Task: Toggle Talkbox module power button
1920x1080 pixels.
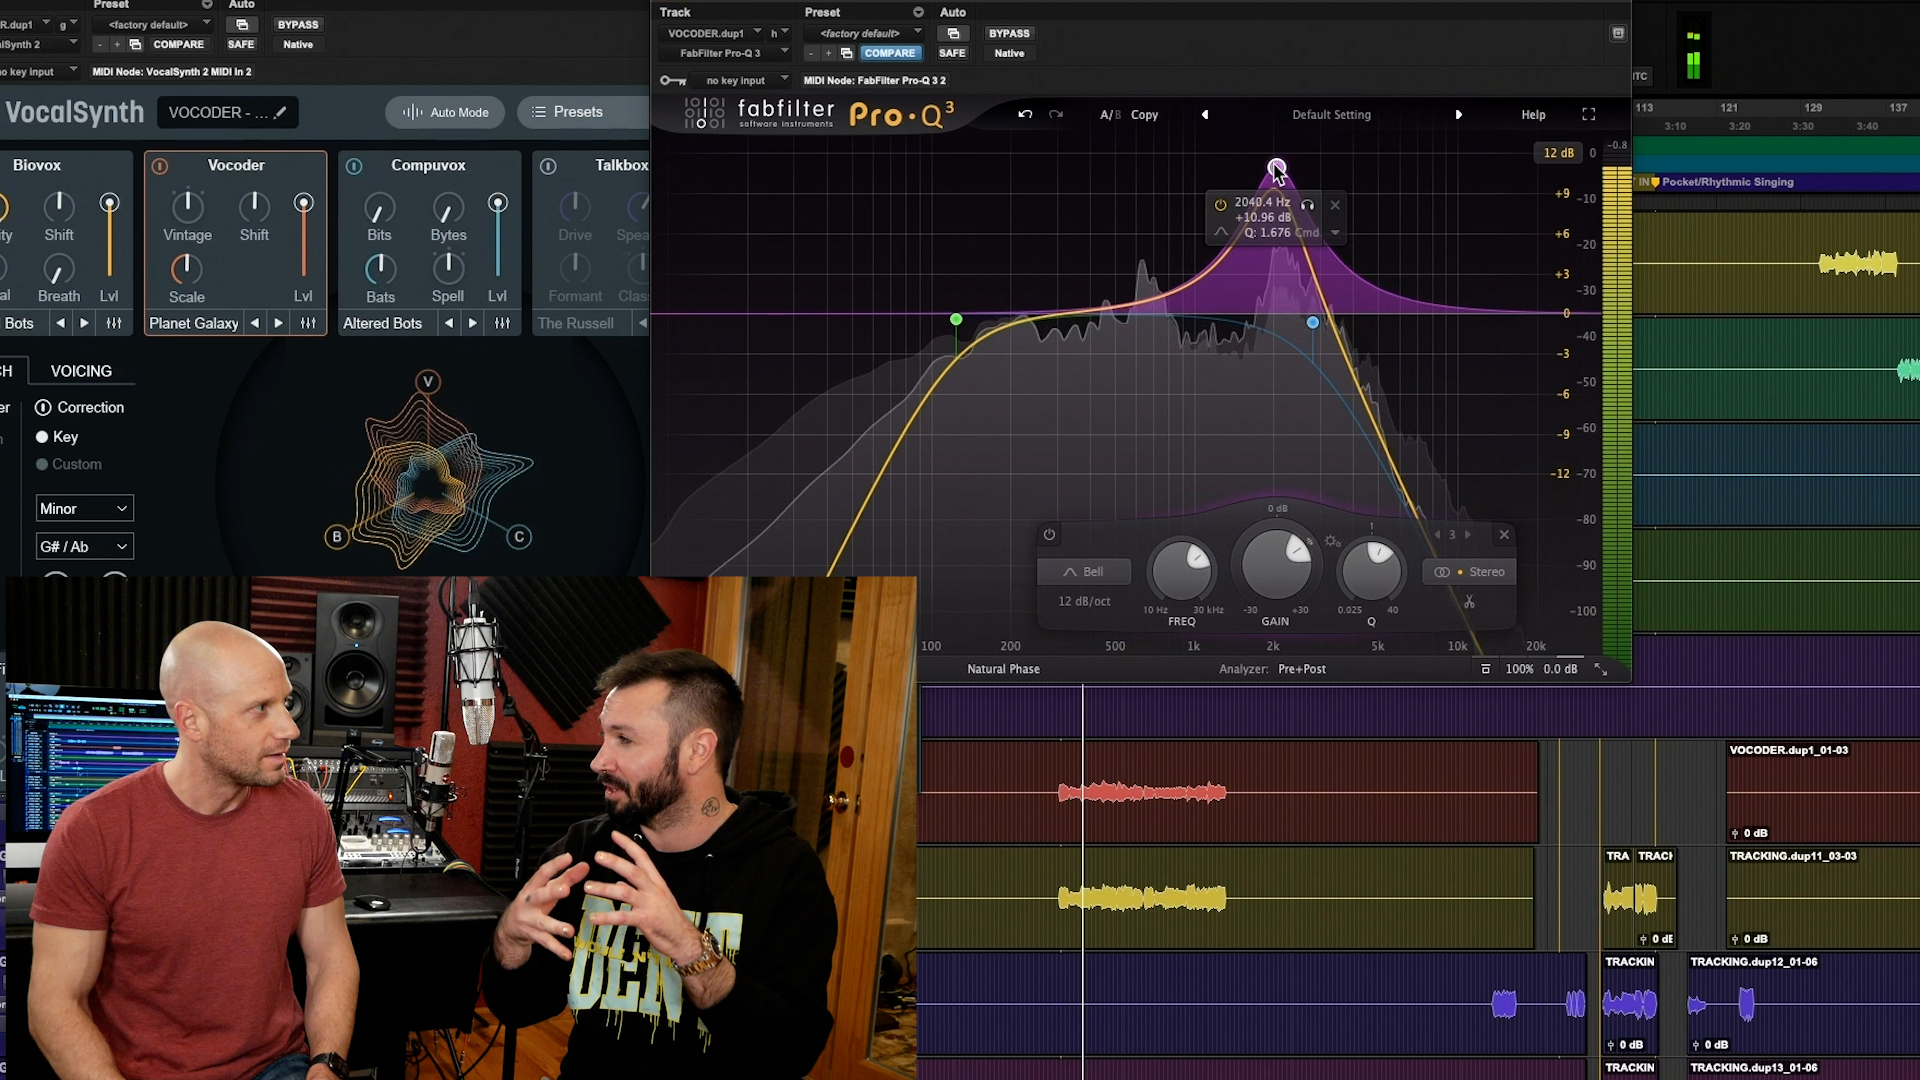Action: (548, 166)
